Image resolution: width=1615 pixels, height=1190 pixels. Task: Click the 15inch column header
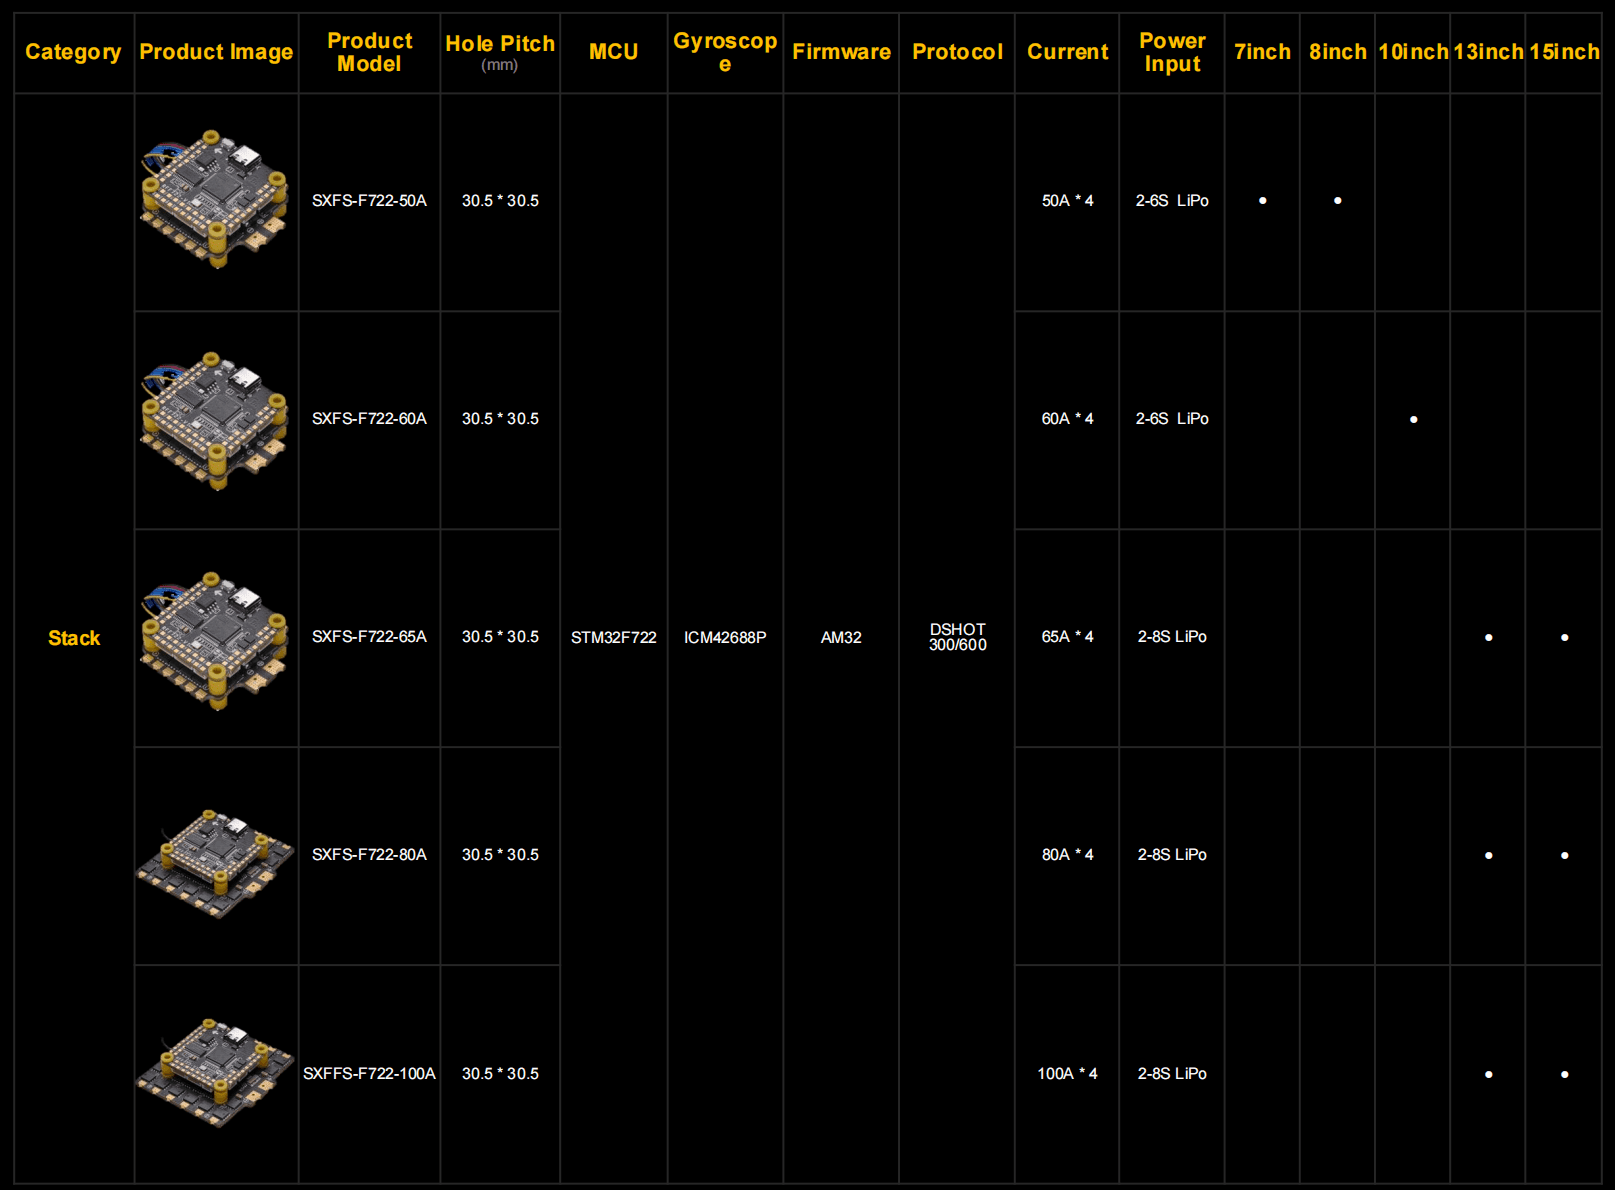1564,52
